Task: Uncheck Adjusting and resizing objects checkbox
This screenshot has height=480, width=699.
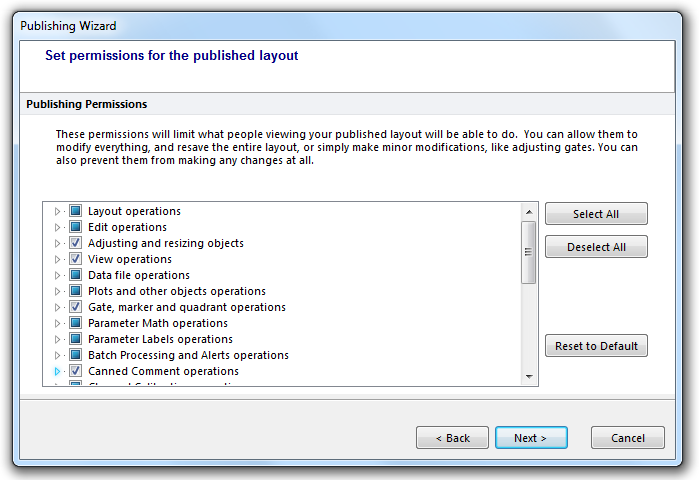Action: coord(75,243)
